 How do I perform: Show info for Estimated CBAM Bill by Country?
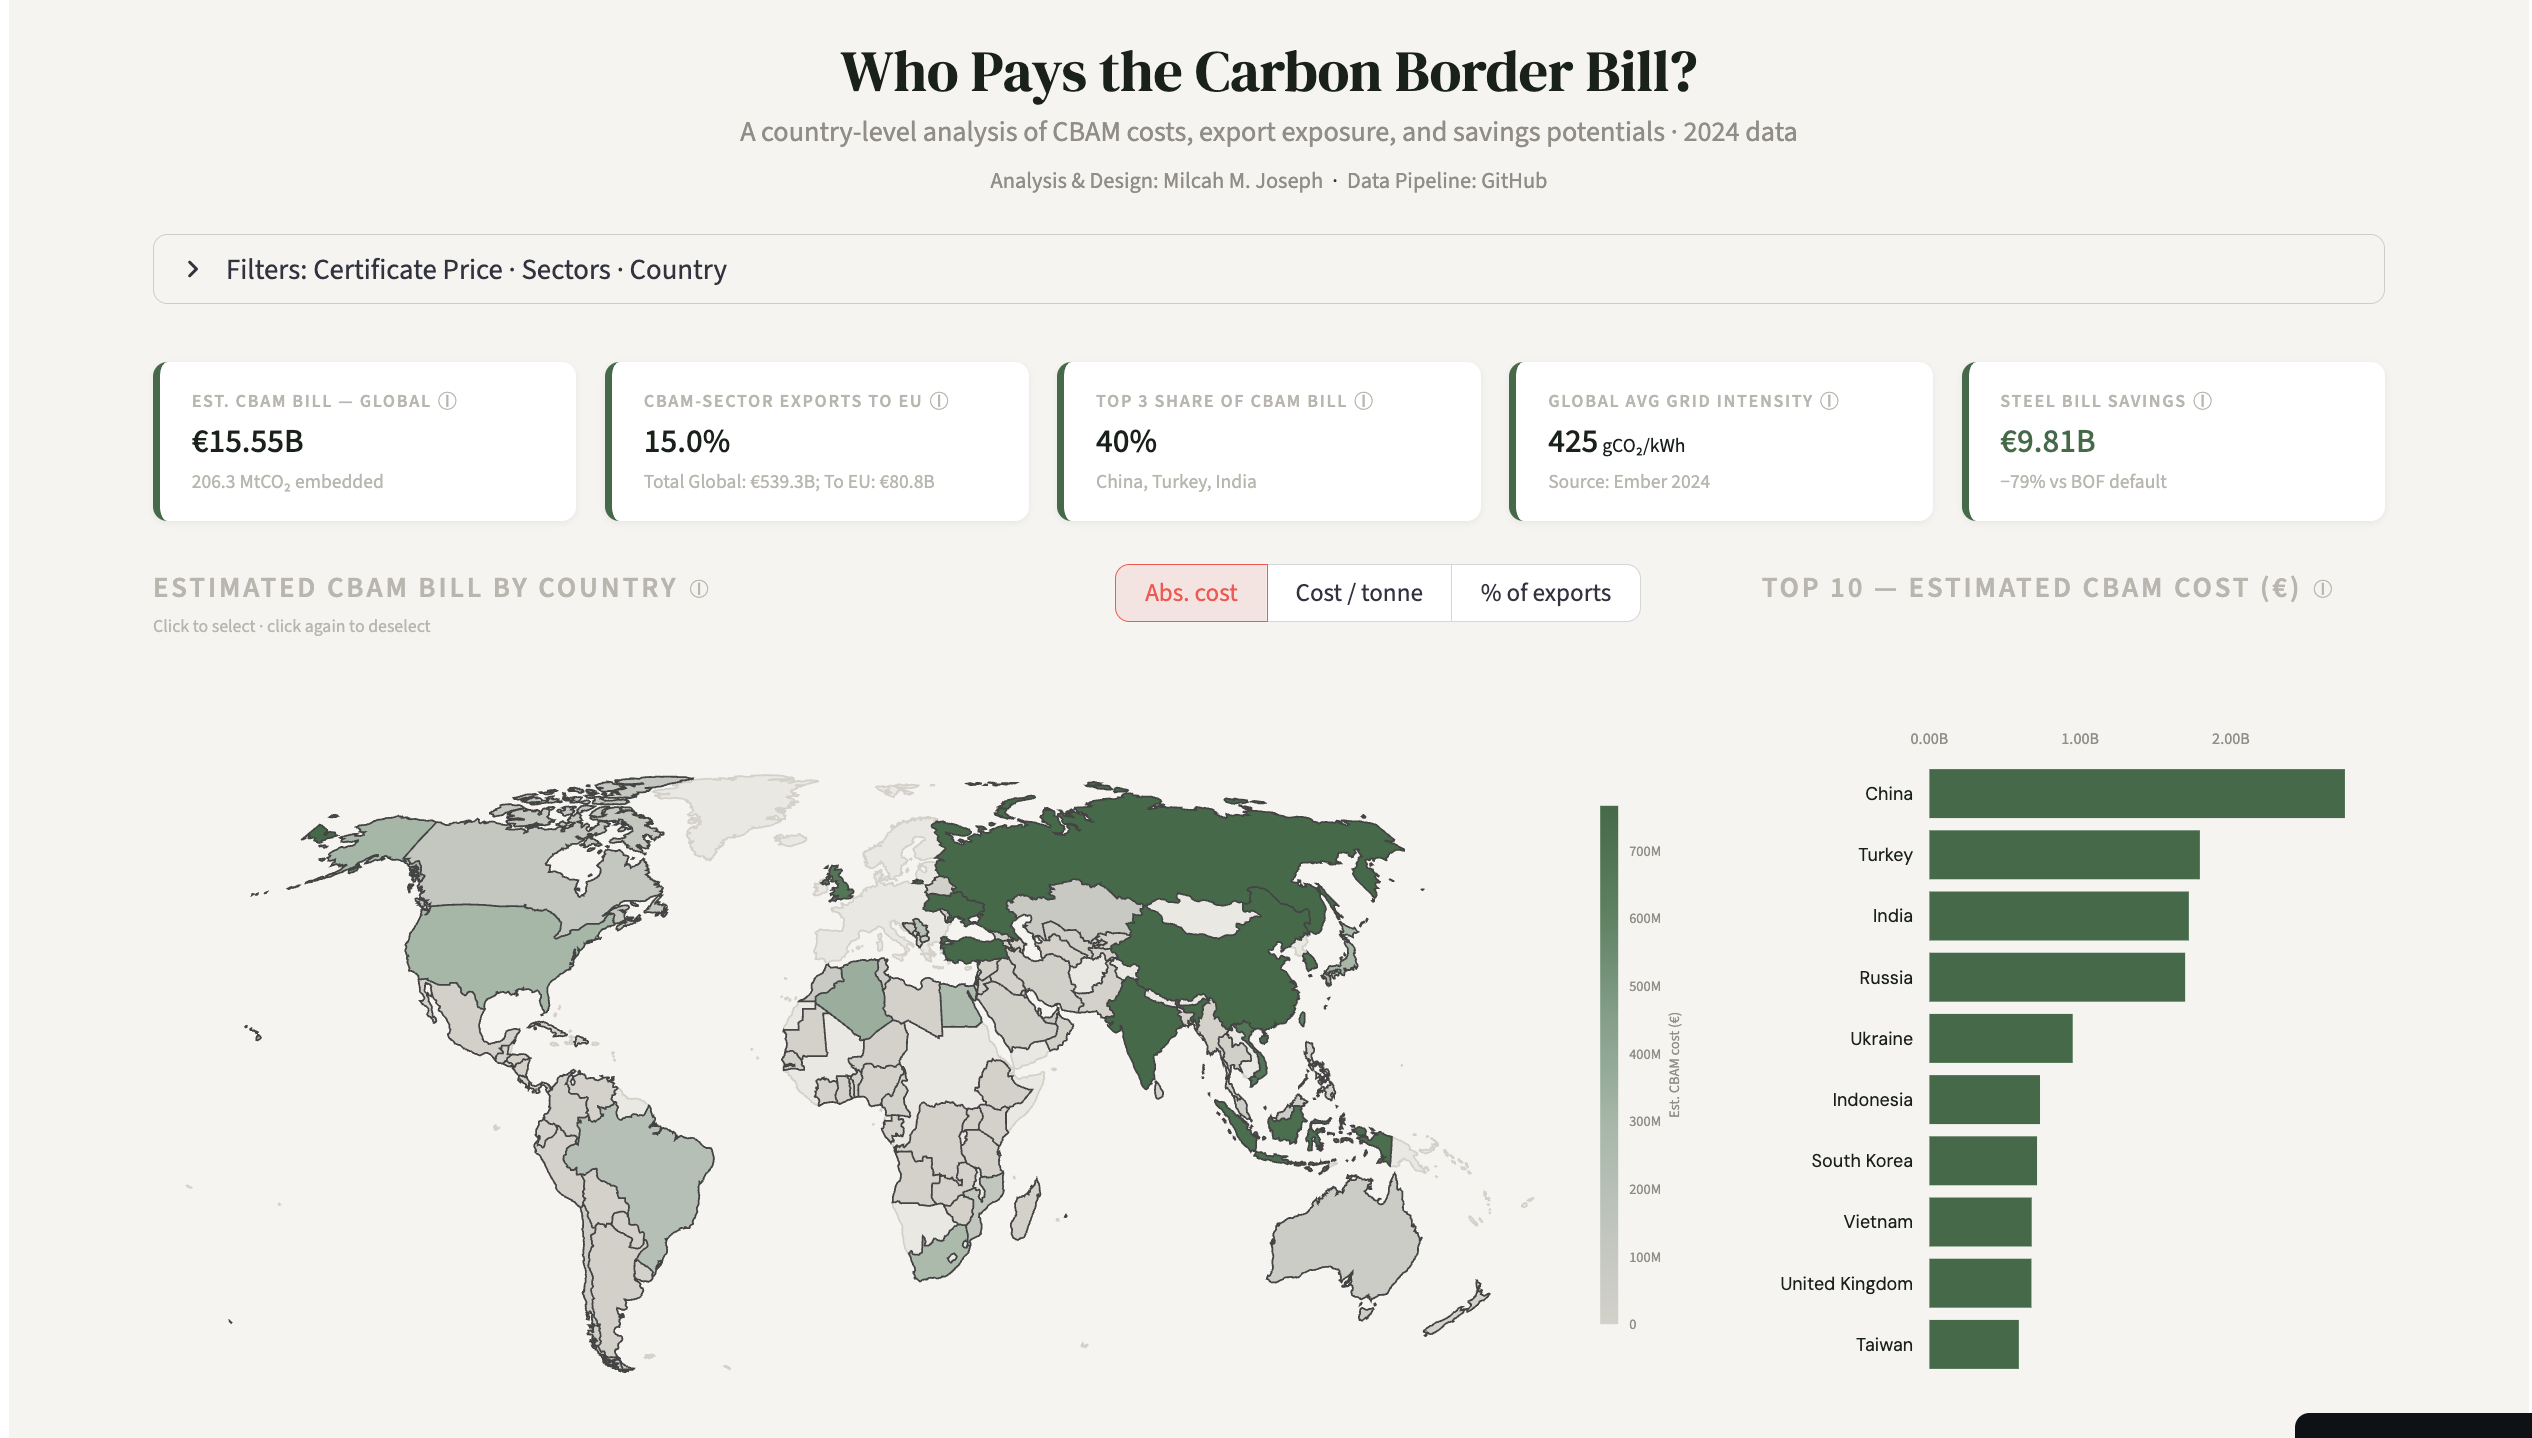click(700, 589)
